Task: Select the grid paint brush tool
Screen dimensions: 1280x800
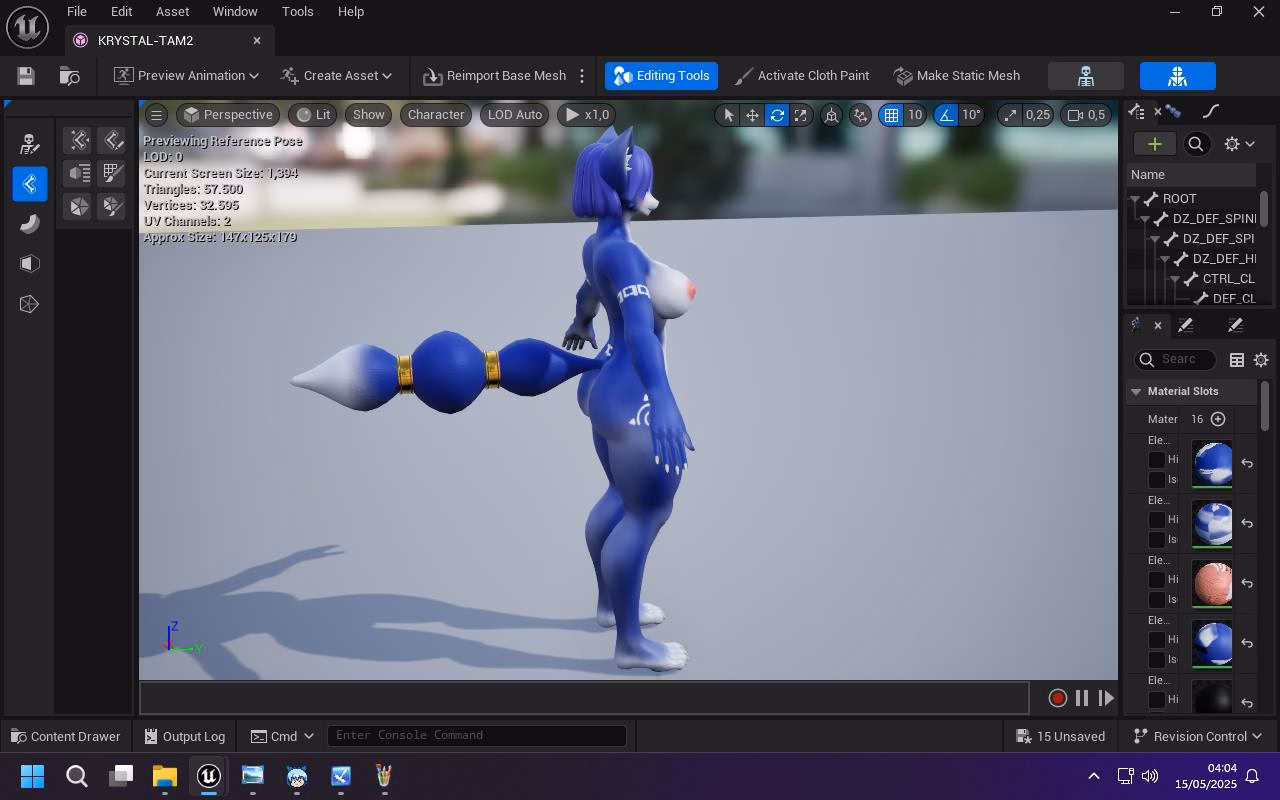Action: click(x=112, y=173)
